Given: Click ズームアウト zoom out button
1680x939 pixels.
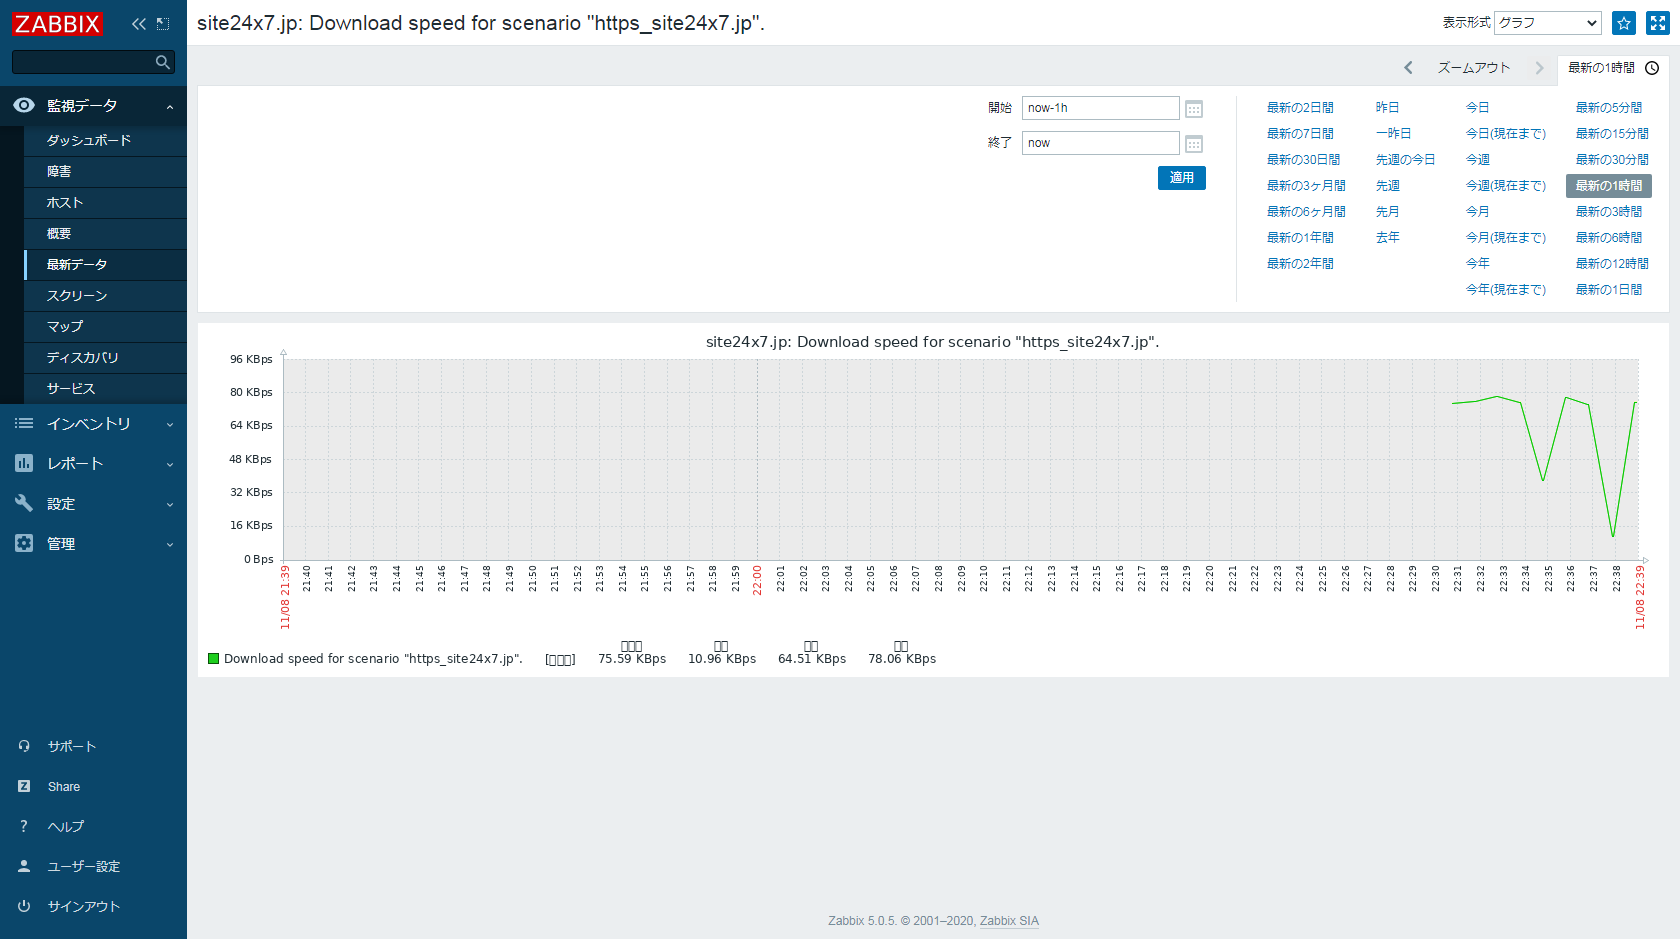Looking at the screenshot, I should tap(1474, 68).
